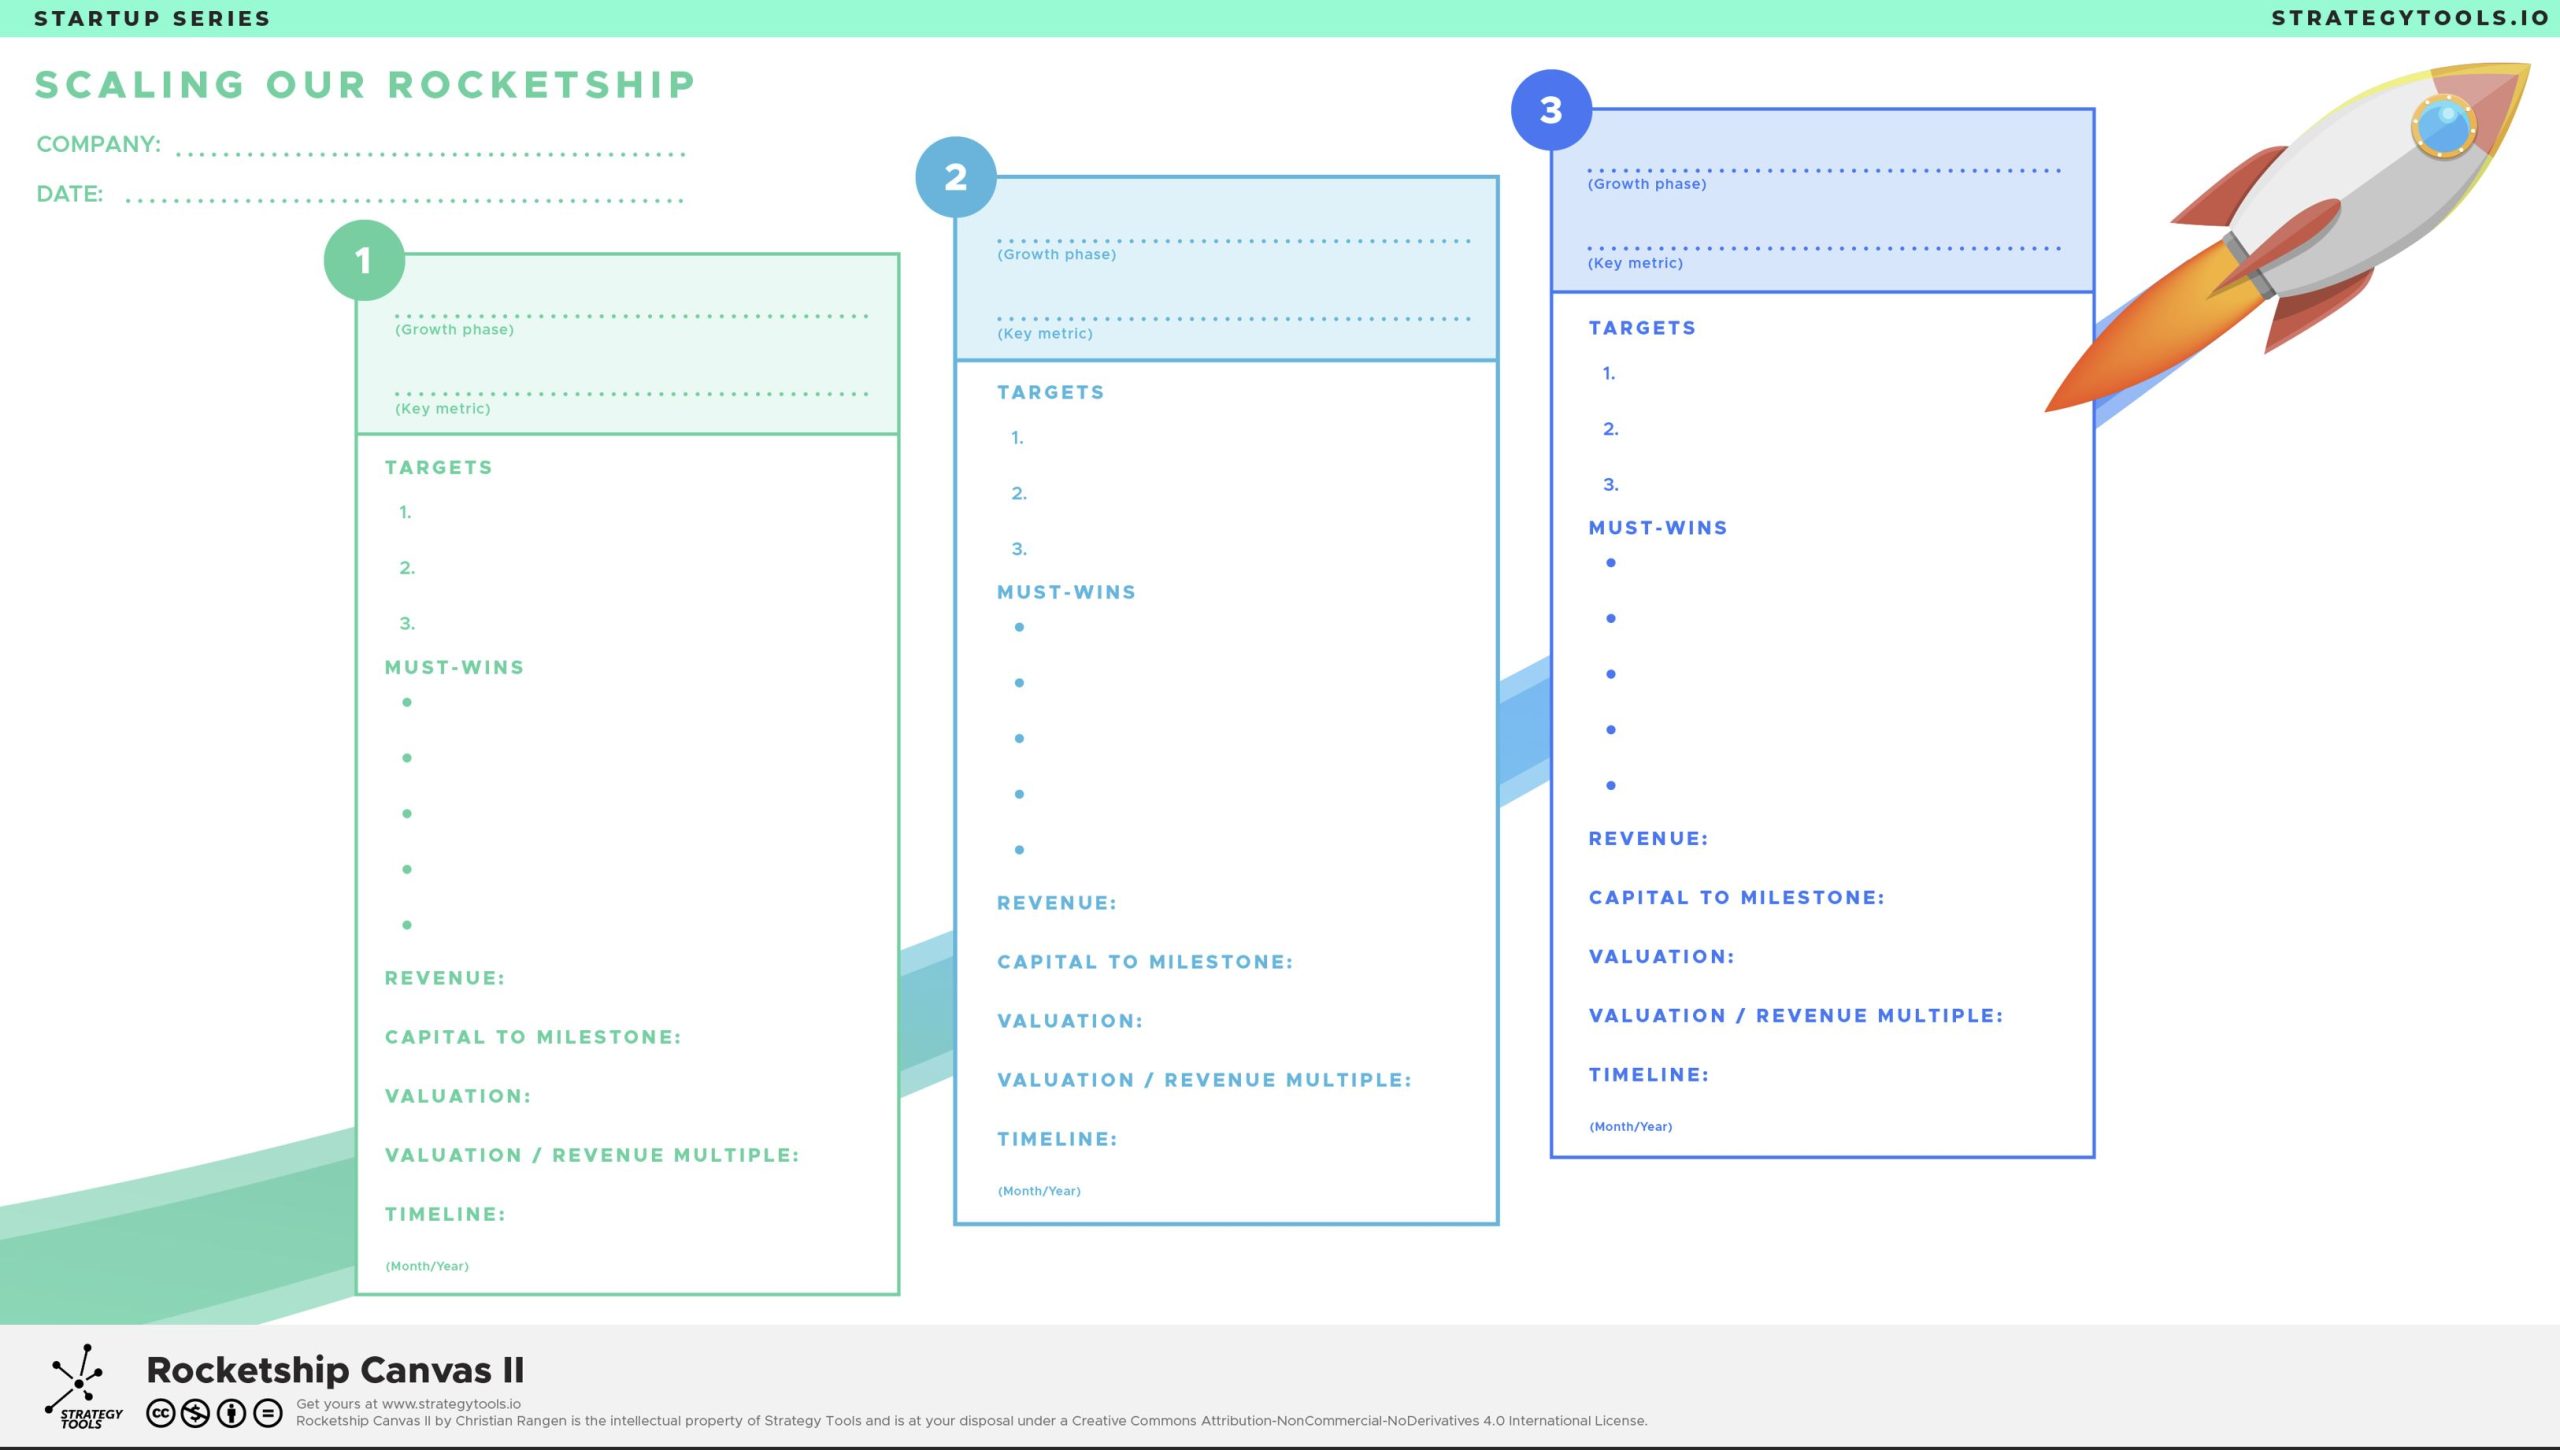Click the Attribution person license icon
The height and width of the screenshot is (1450, 2560).
[231, 1413]
